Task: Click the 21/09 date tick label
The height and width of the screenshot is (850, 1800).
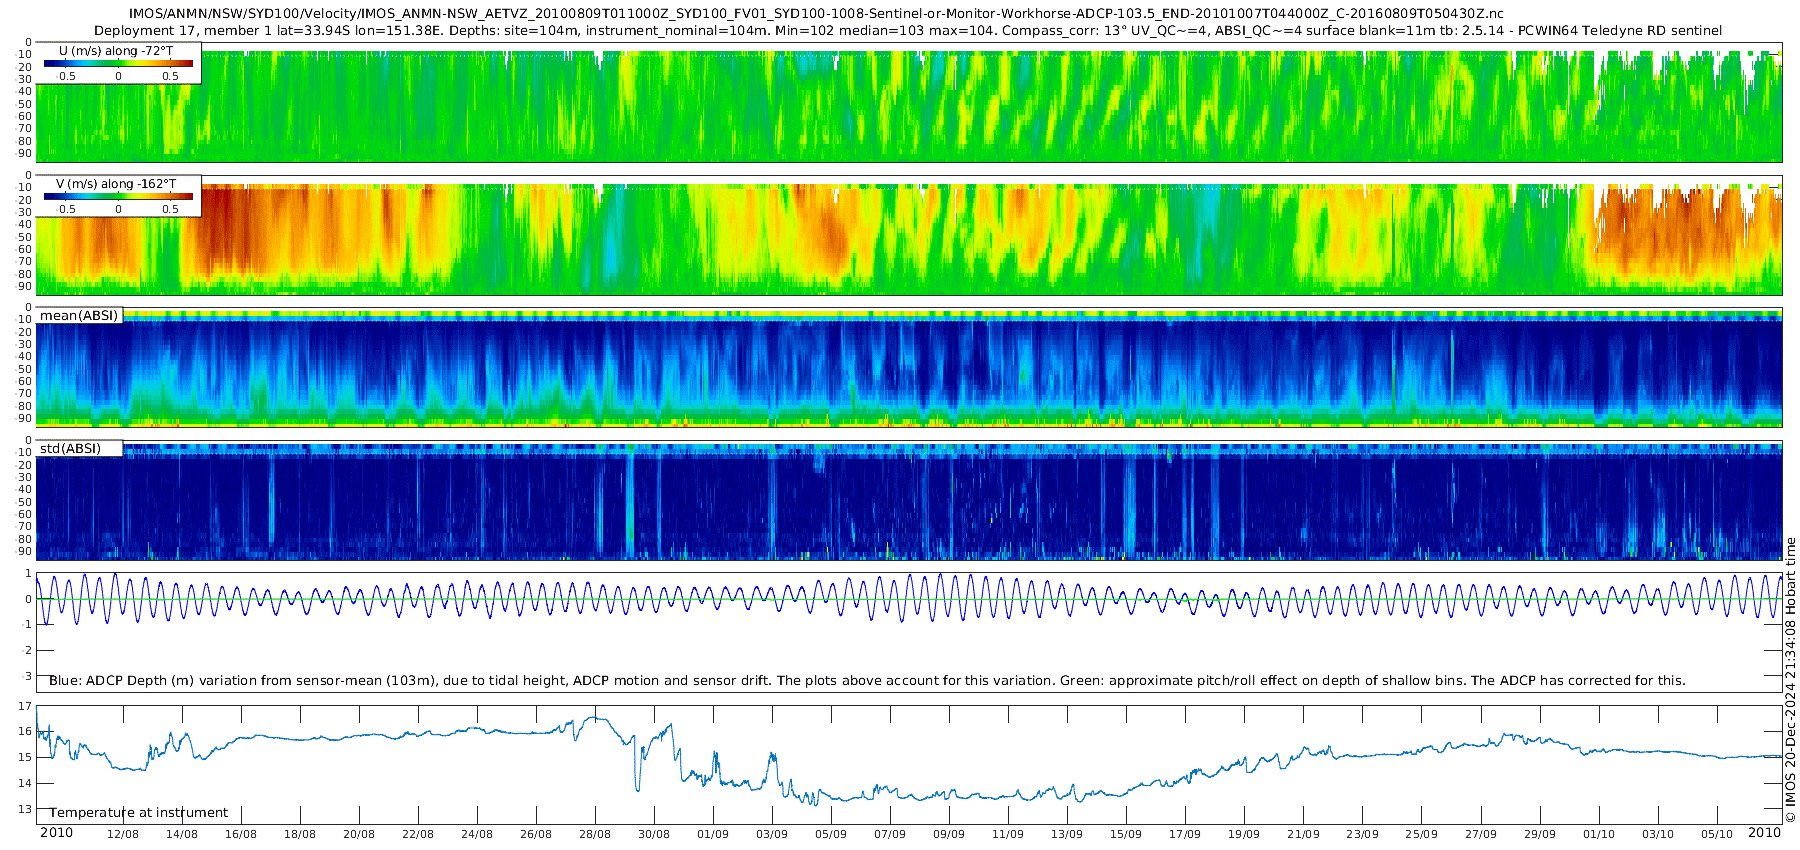Action: pyautogui.click(x=1303, y=835)
